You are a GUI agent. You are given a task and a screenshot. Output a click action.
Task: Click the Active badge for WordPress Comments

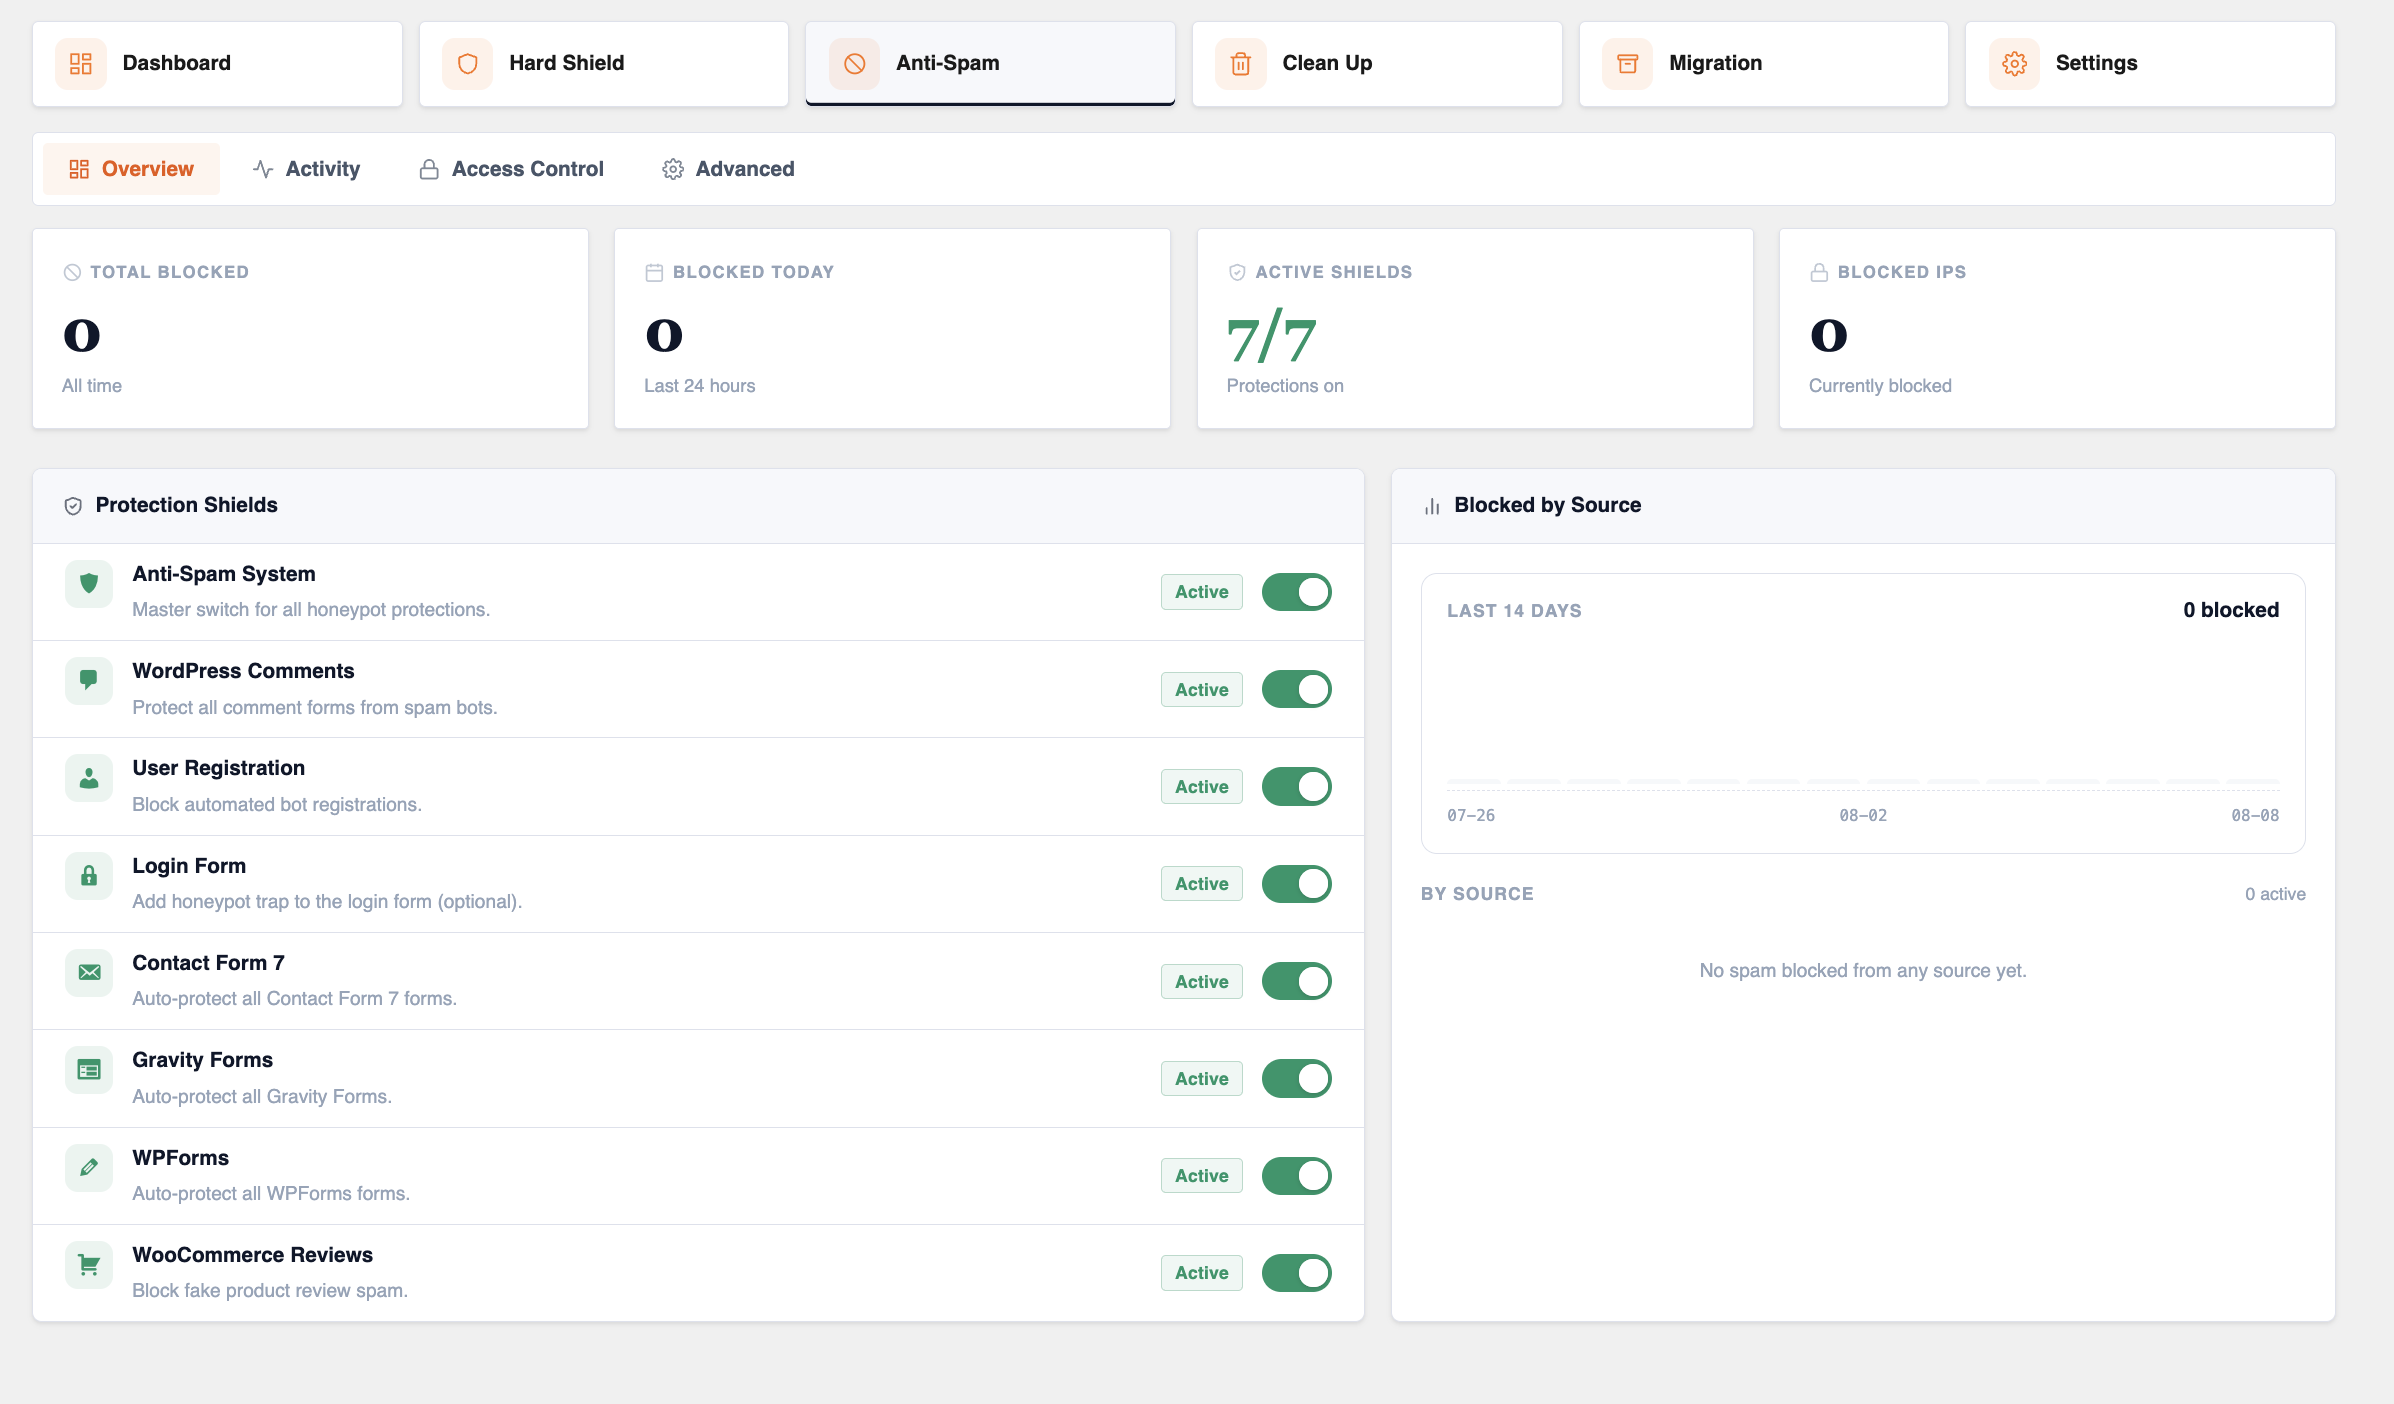(1201, 689)
